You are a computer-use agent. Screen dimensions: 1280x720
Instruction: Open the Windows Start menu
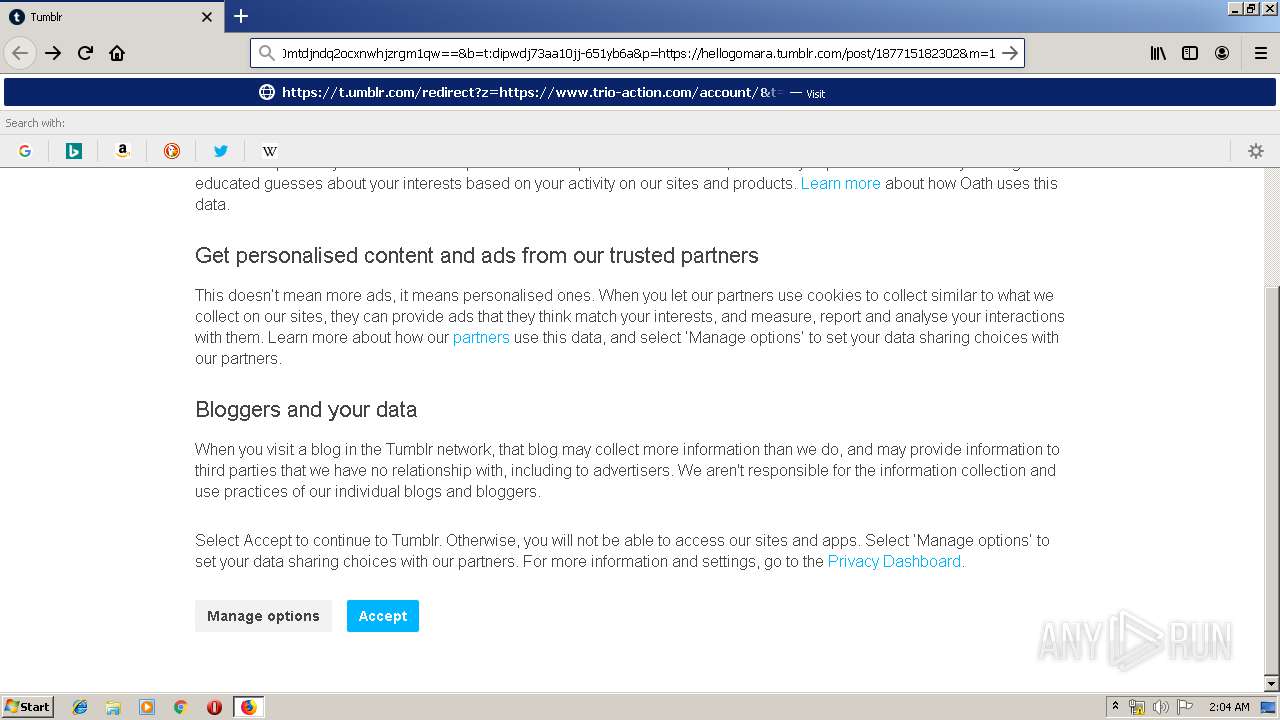tap(28, 707)
